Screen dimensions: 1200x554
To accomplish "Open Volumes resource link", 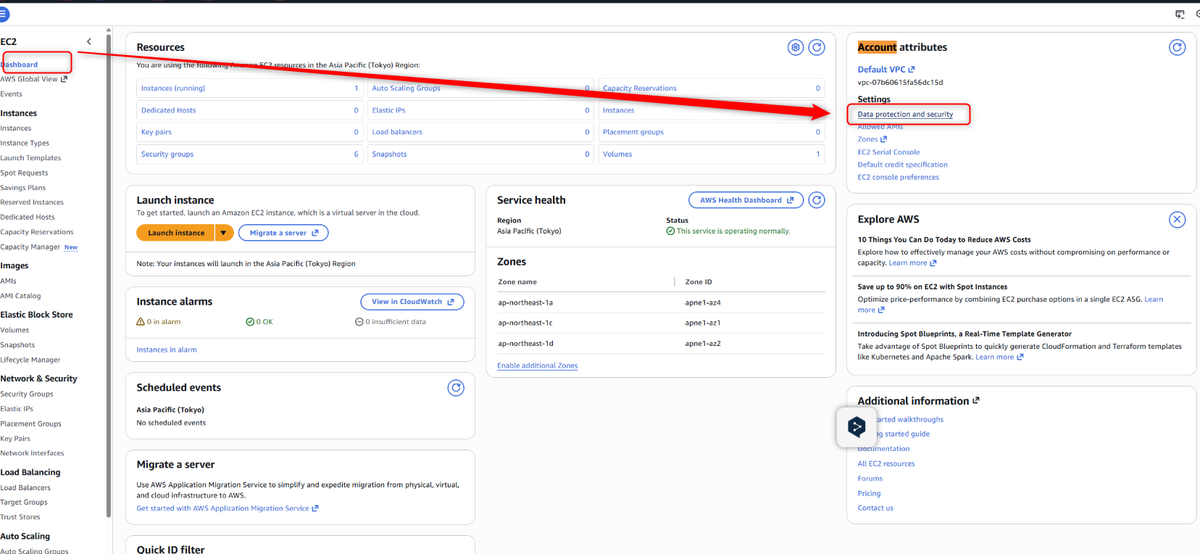I will 618,154.
